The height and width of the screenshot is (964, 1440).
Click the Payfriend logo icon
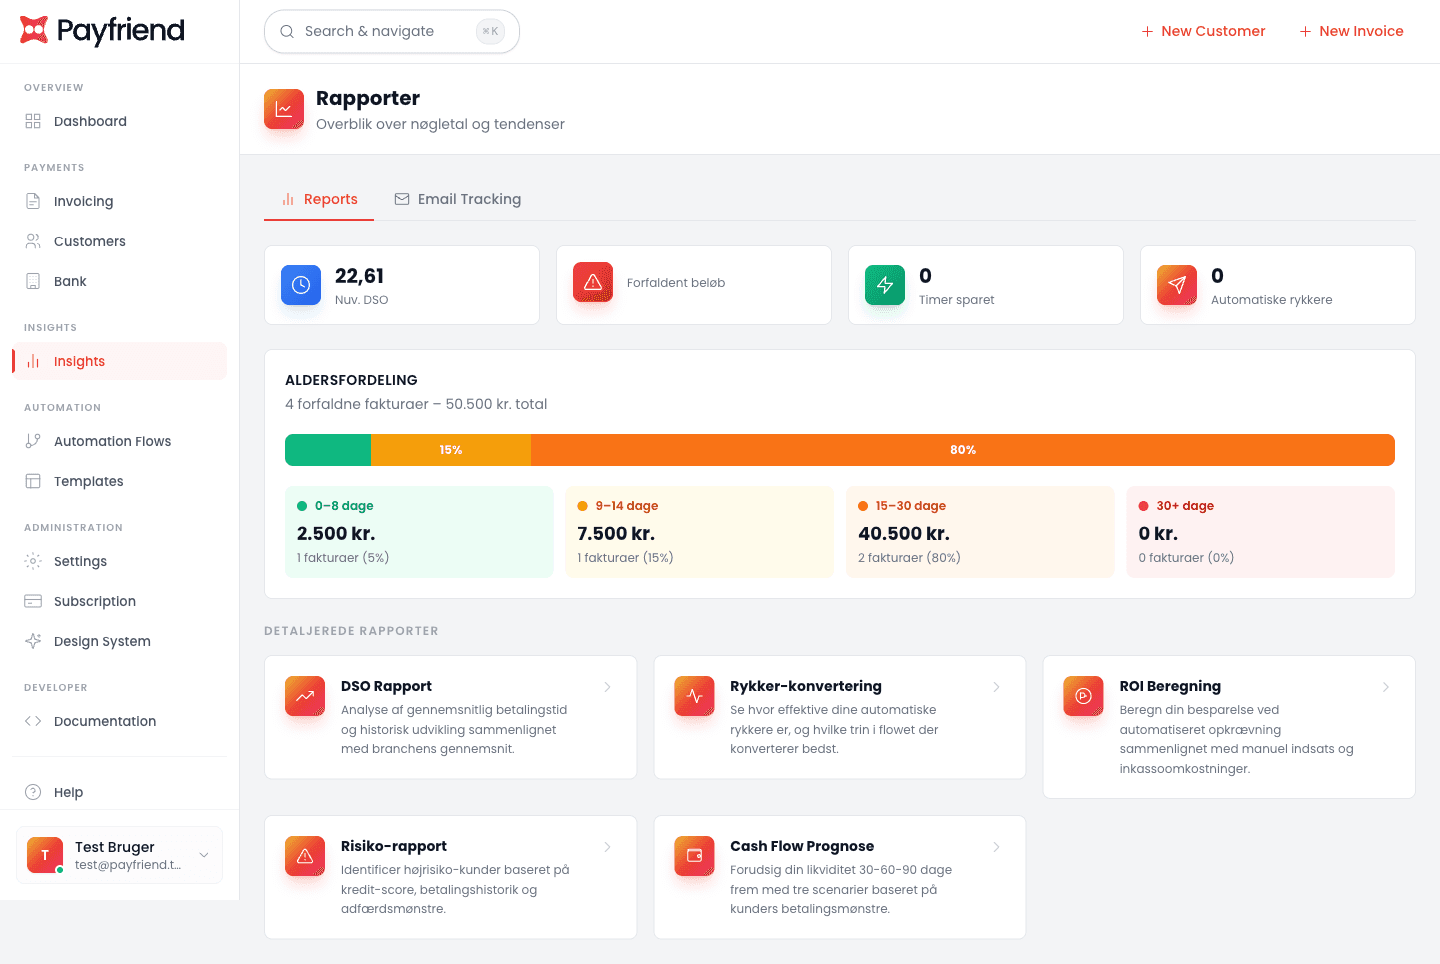pyautogui.click(x=32, y=31)
